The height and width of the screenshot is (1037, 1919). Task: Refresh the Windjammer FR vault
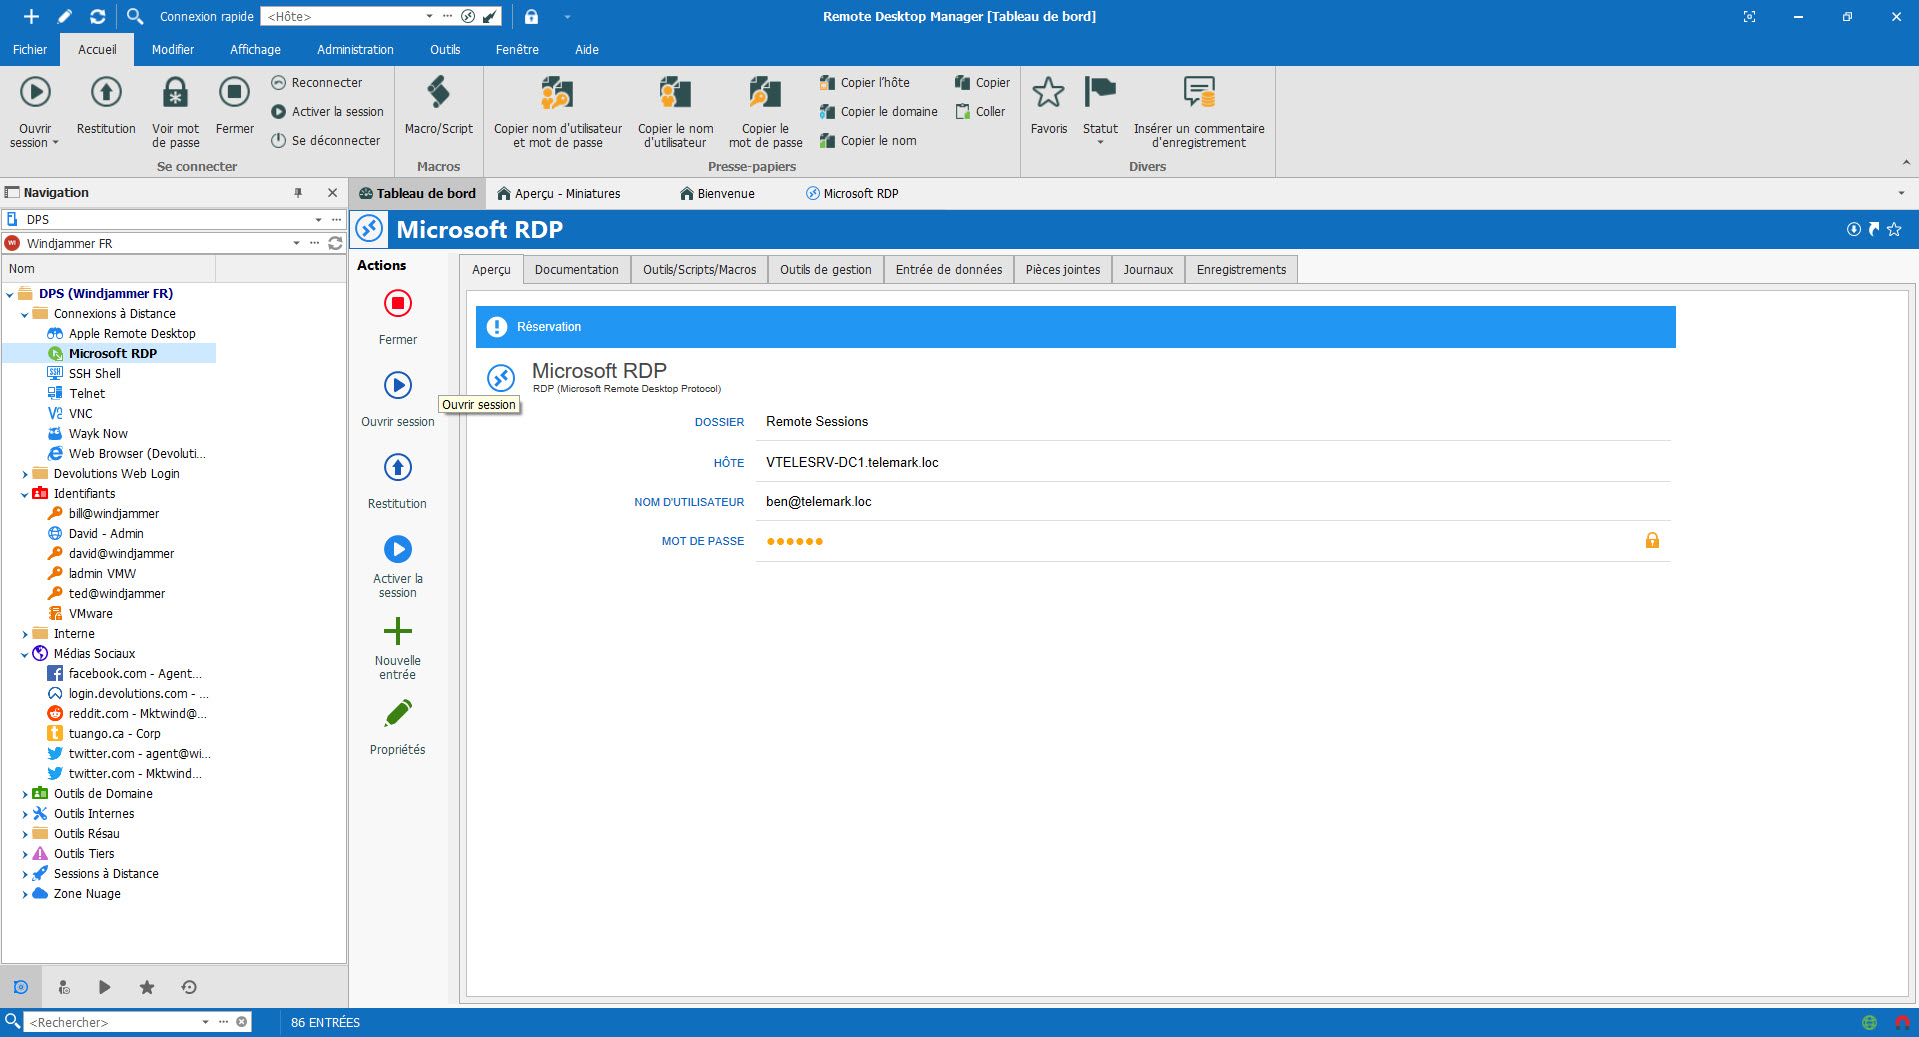tap(335, 243)
